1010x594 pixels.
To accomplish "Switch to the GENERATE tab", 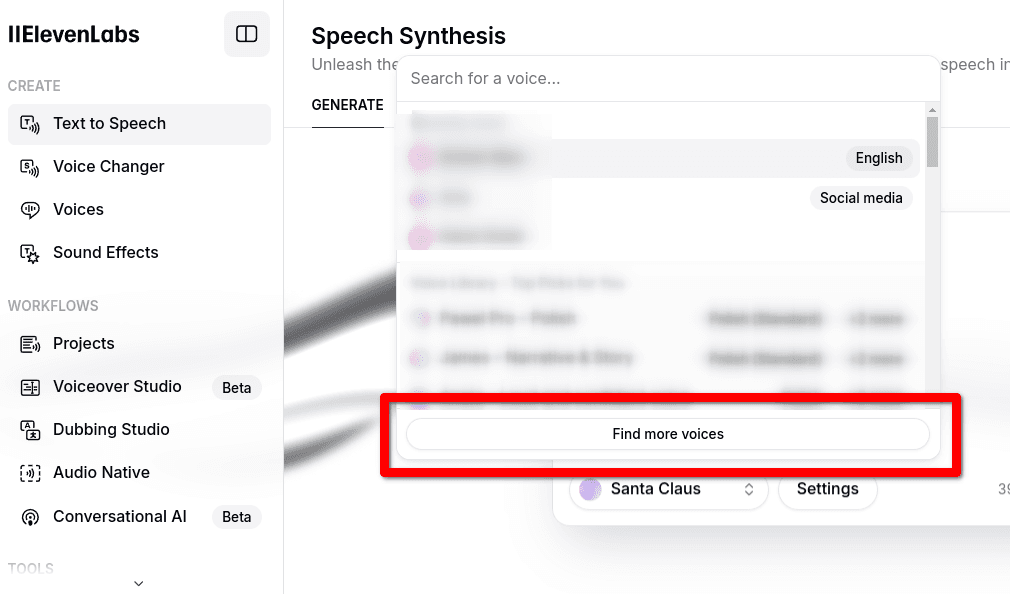I will click(347, 105).
